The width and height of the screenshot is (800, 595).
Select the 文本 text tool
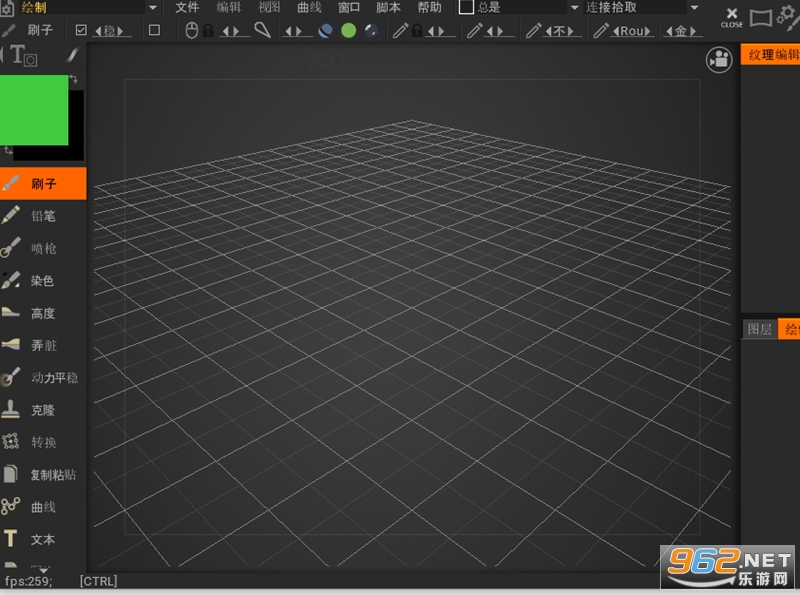43,539
